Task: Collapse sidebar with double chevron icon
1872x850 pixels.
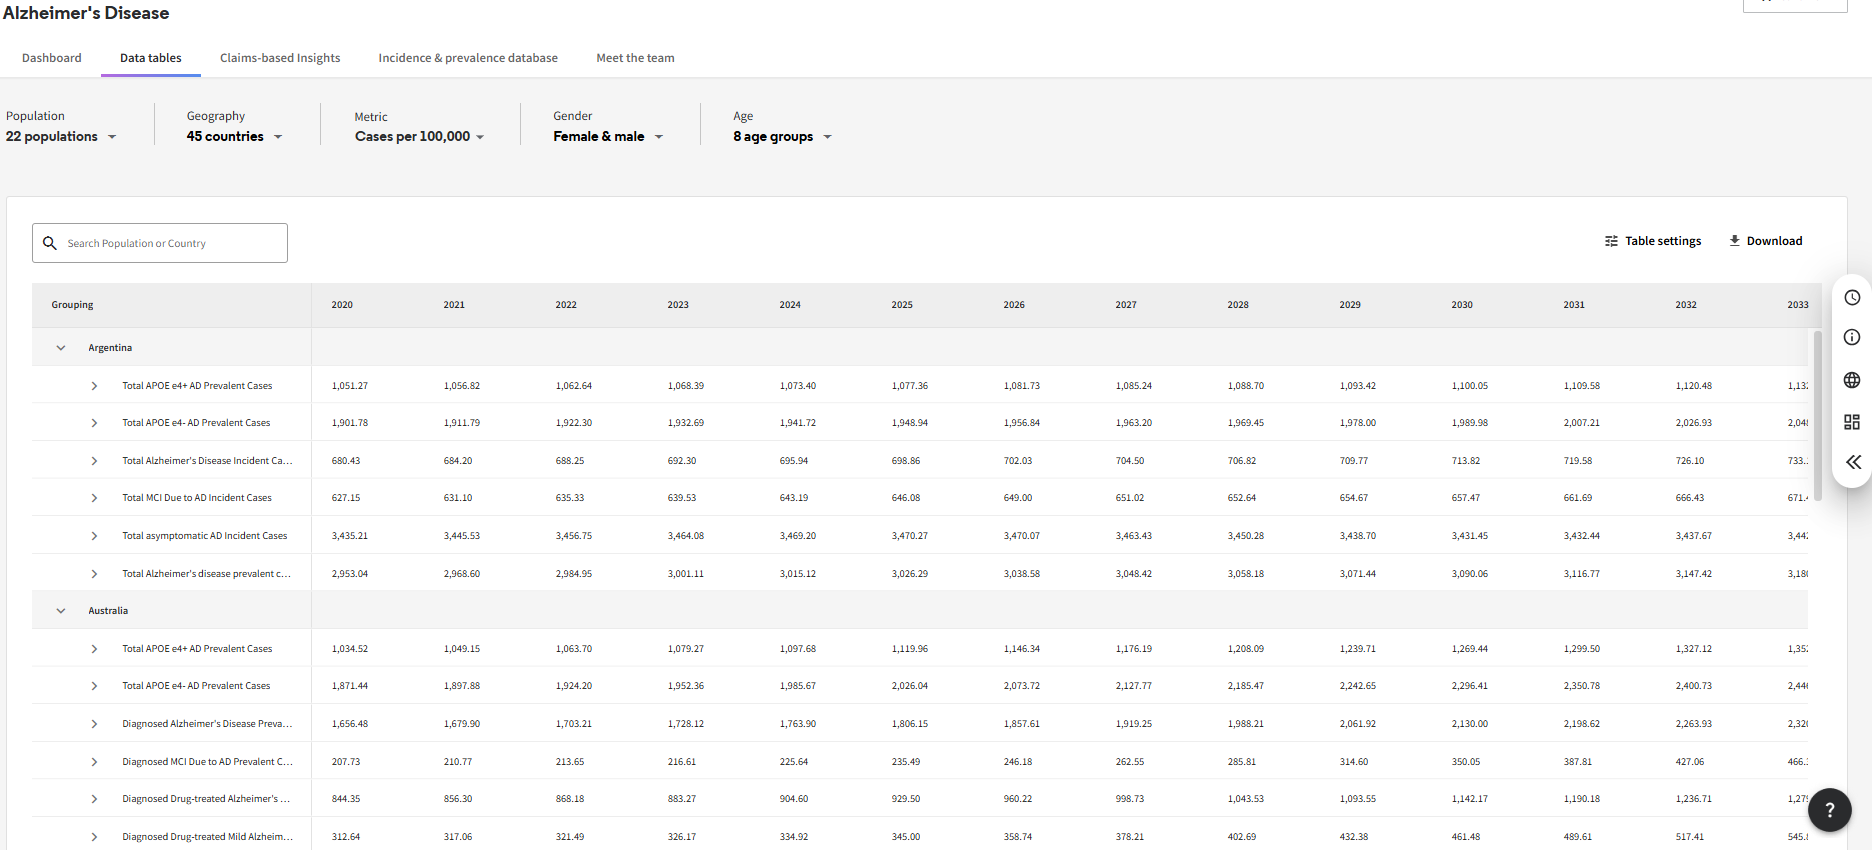Action: pos(1853,462)
